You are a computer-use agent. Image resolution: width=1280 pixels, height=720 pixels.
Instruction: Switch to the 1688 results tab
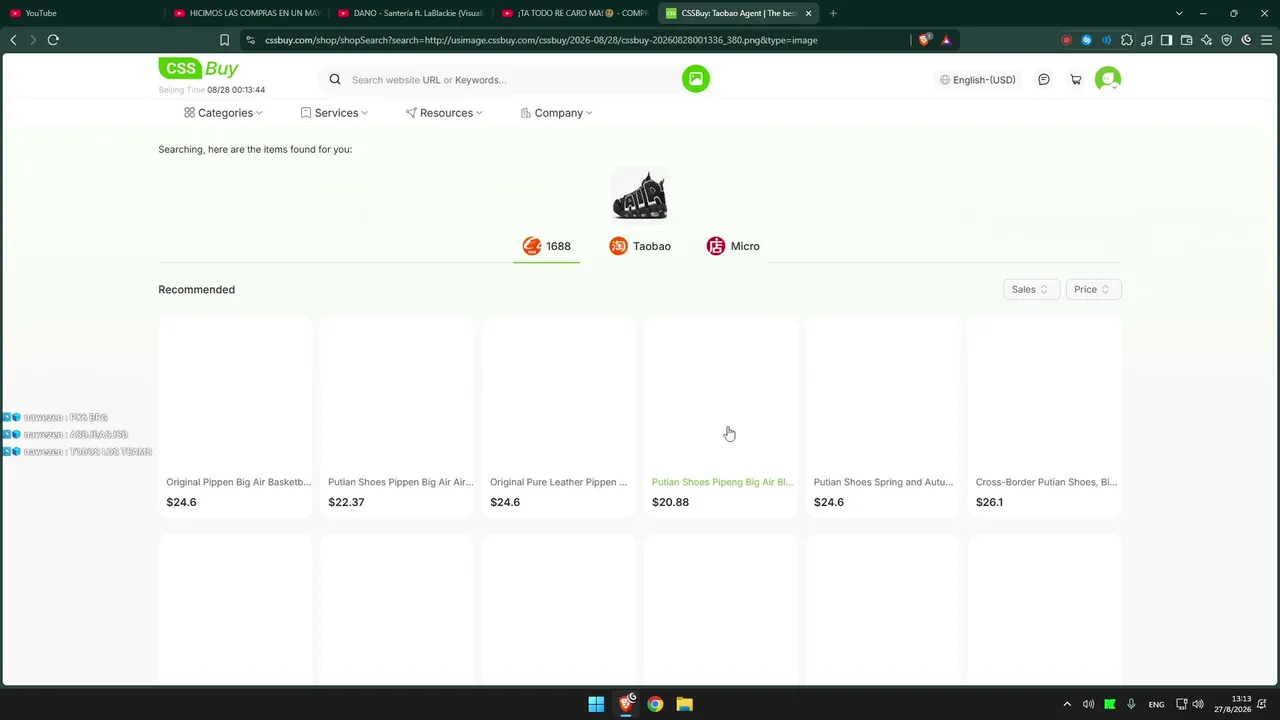(x=546, y=246)
